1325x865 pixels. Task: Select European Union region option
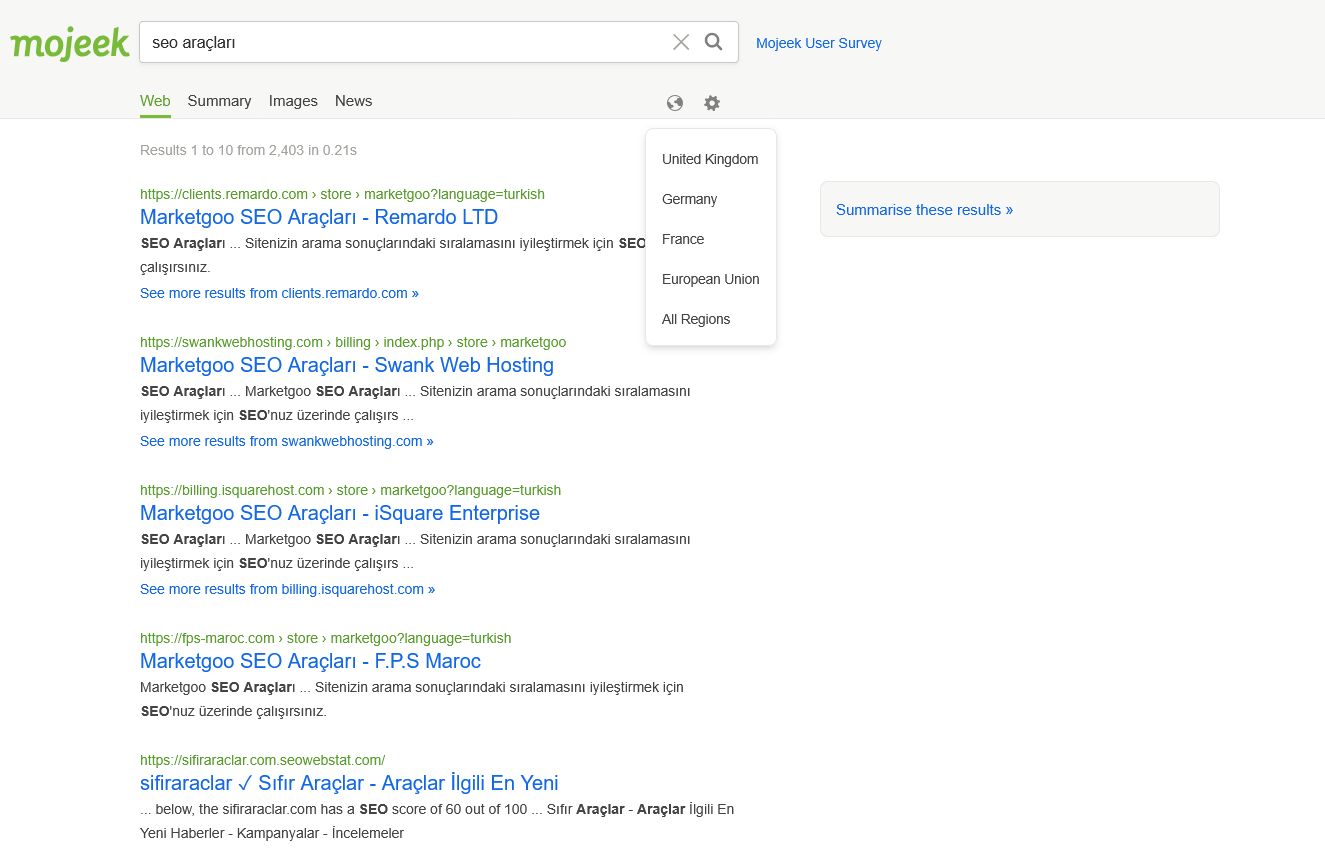pos(710,279)
